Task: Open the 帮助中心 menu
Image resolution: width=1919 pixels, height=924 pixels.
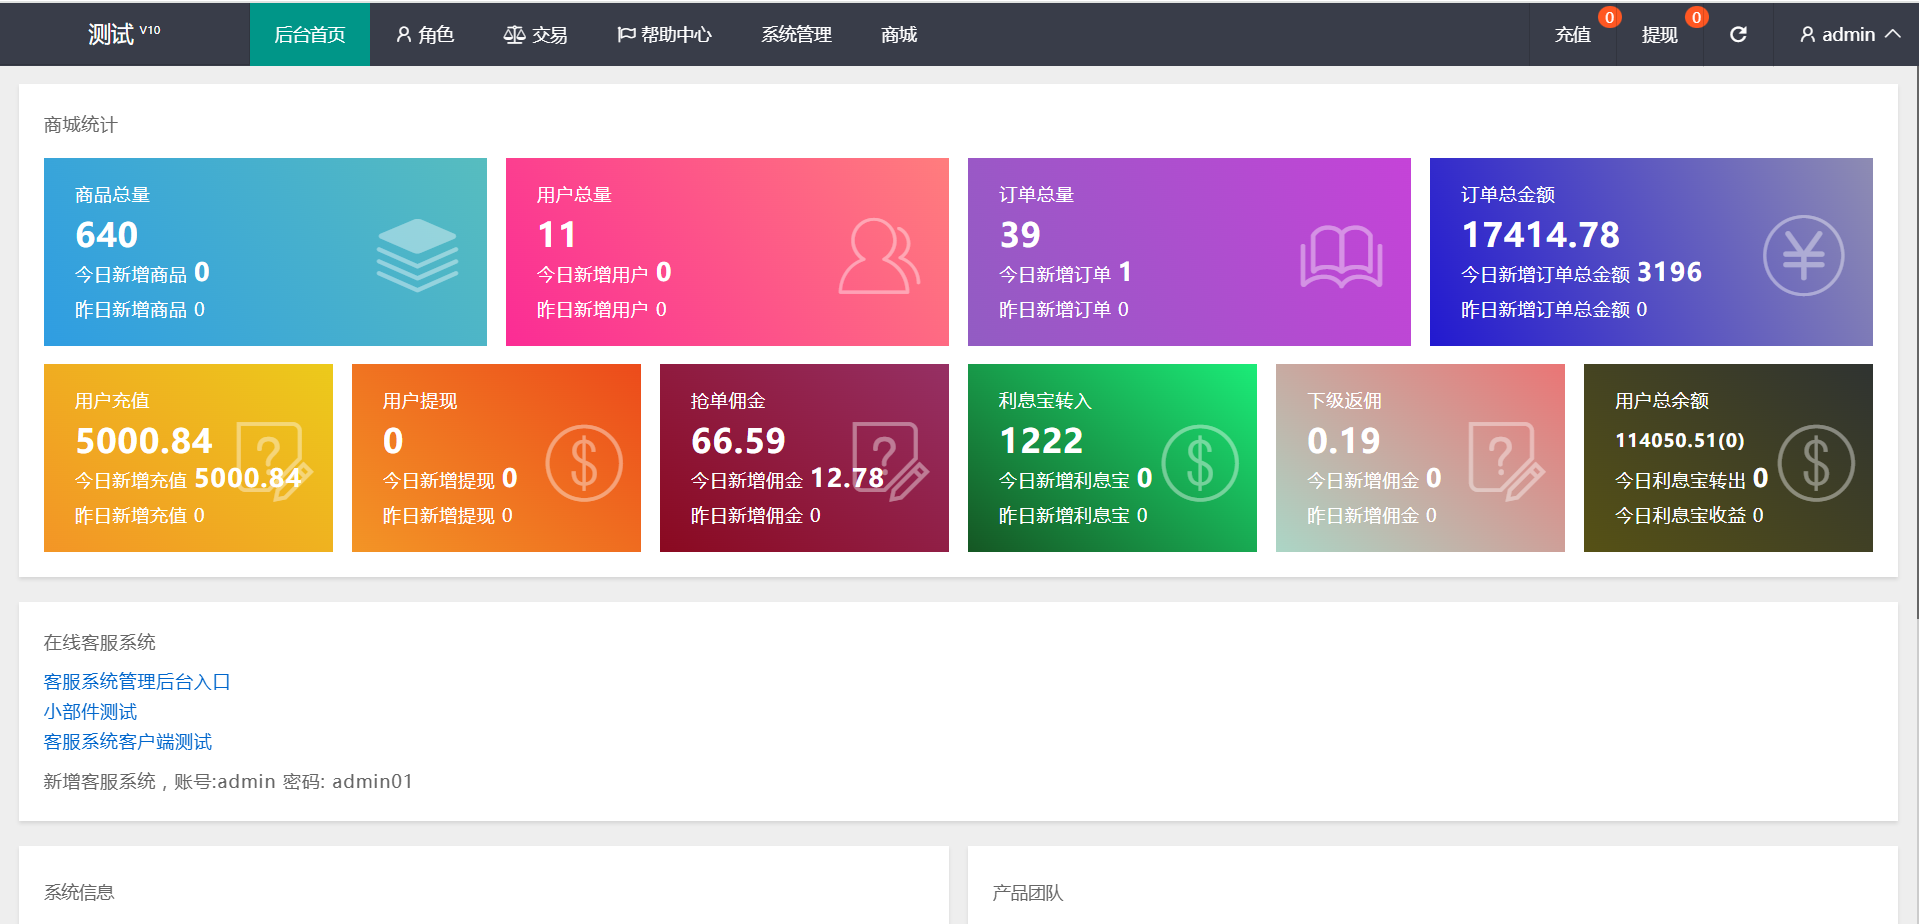Action: pos(664,34)
